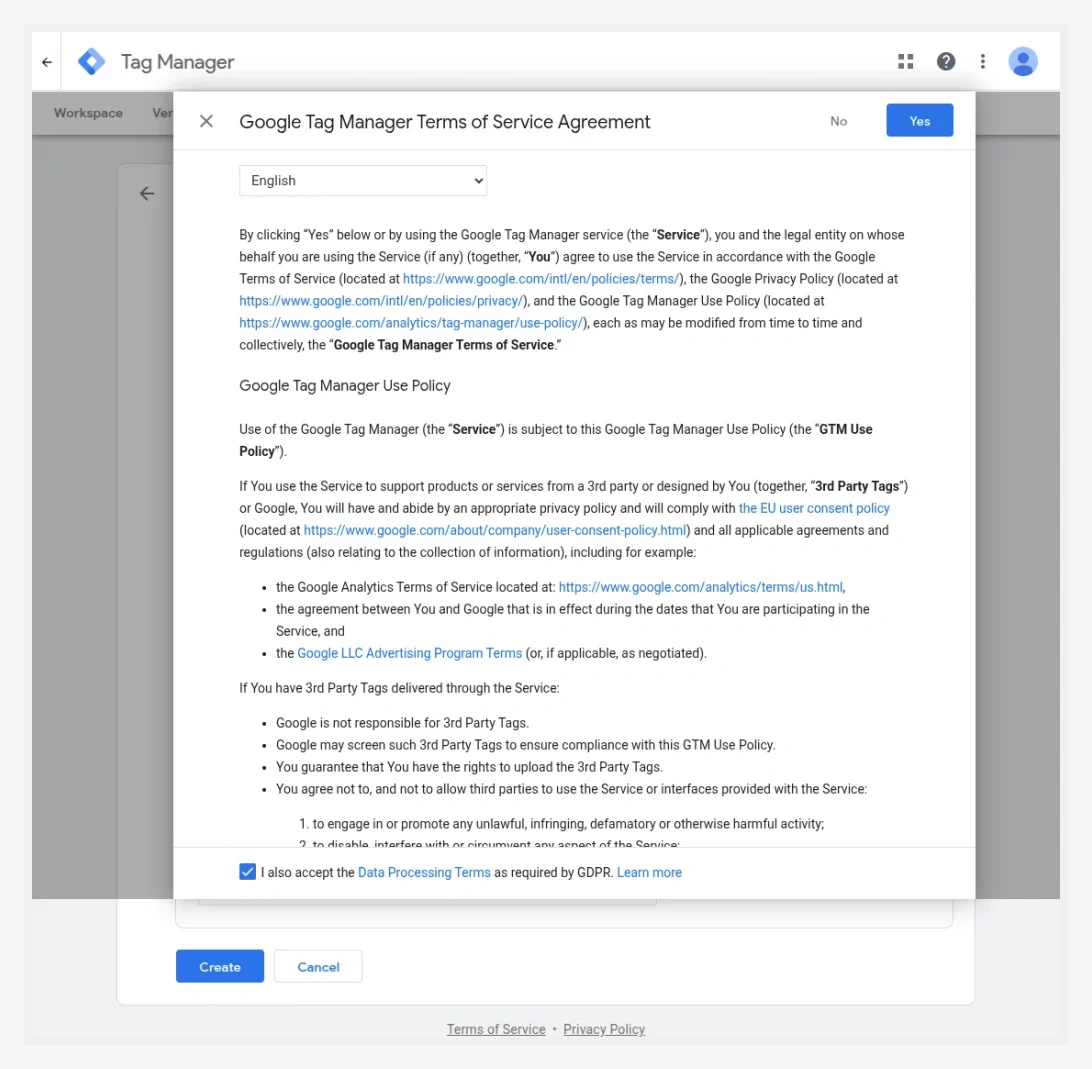The width and height of the screenshot is (1092, 1069).
Task: Click the user account avatar
Action: click(x=1022, y=61)
